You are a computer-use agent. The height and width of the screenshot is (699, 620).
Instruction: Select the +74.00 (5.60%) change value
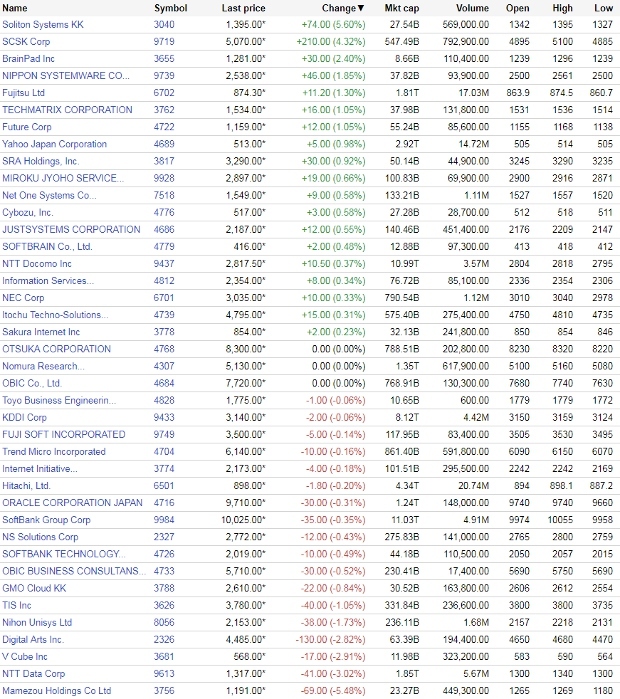pyautogui.click(x=333, y=25)
